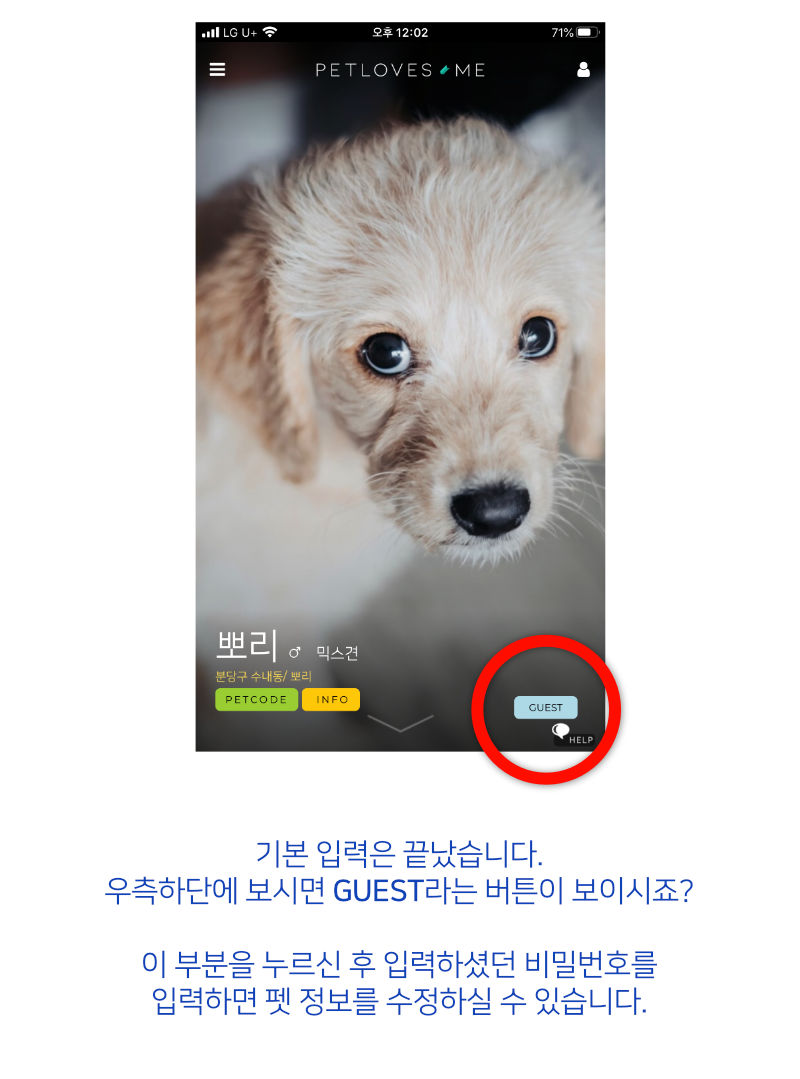Image resolution: width=800 pixels, height=1079 pixels.
Task: Click the yellow INFO button
Action: coord(331,699)
